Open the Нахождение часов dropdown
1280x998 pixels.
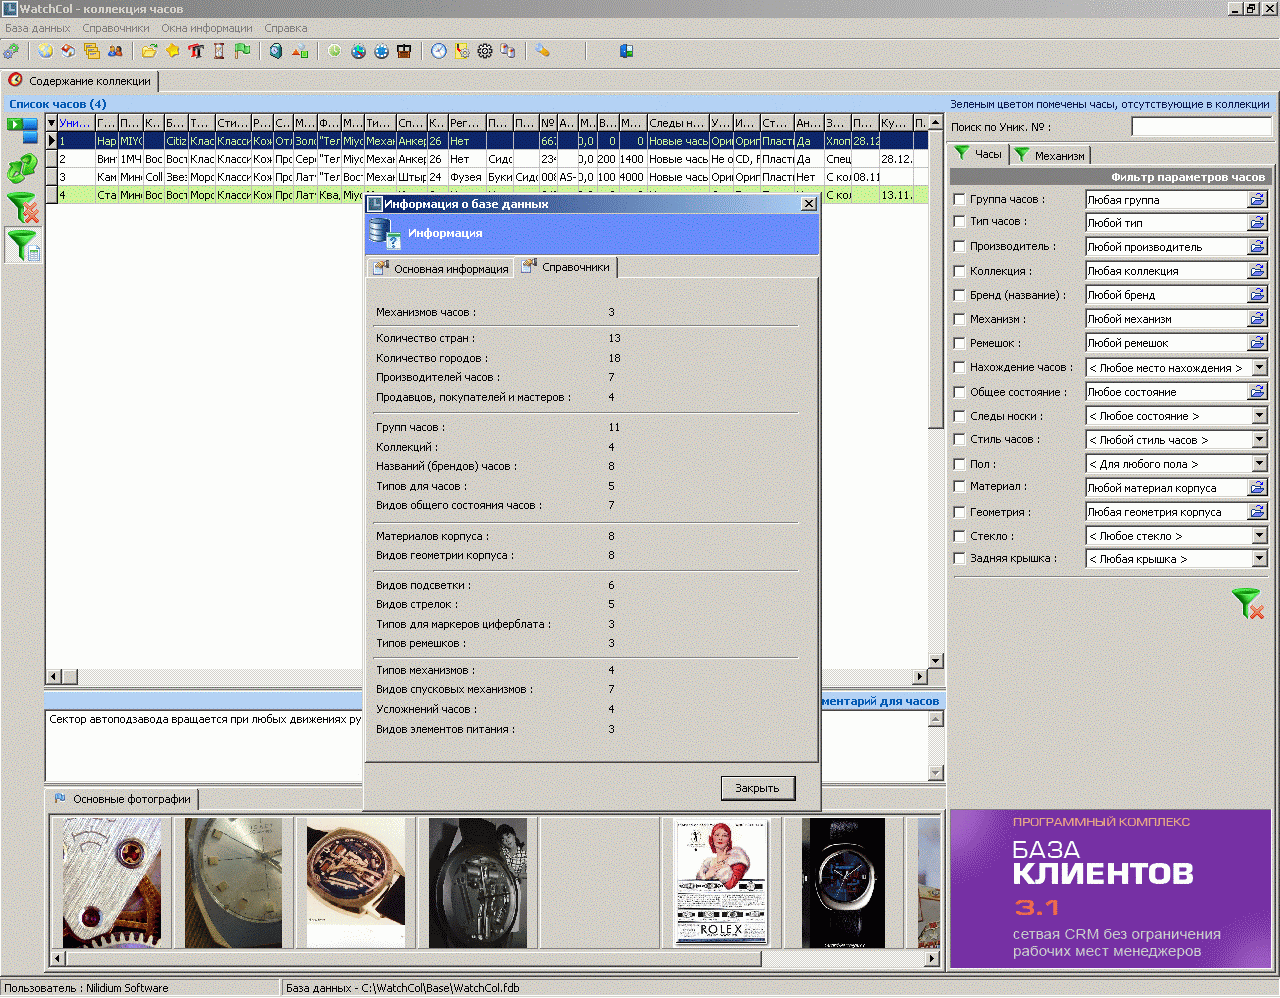[1259, 368]
